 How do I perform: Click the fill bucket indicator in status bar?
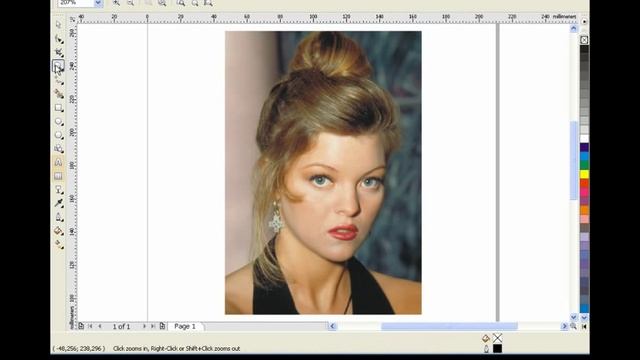click(486, 338)
